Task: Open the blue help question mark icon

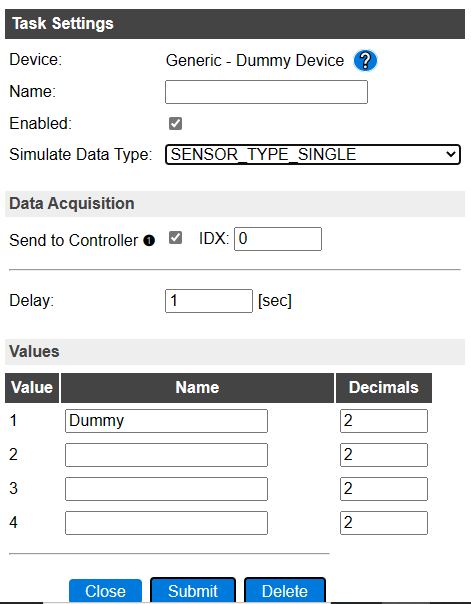Action: (x=365, y=61)
